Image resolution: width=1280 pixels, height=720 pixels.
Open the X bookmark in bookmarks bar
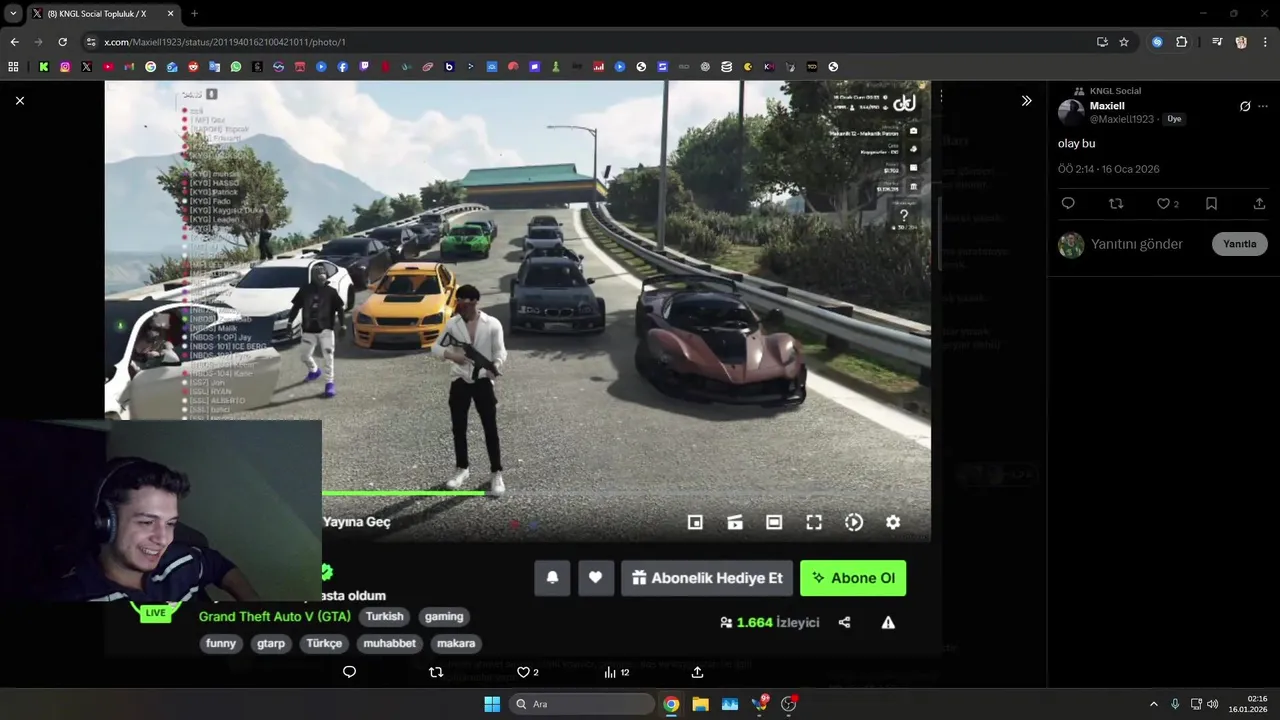click(87, 67)
